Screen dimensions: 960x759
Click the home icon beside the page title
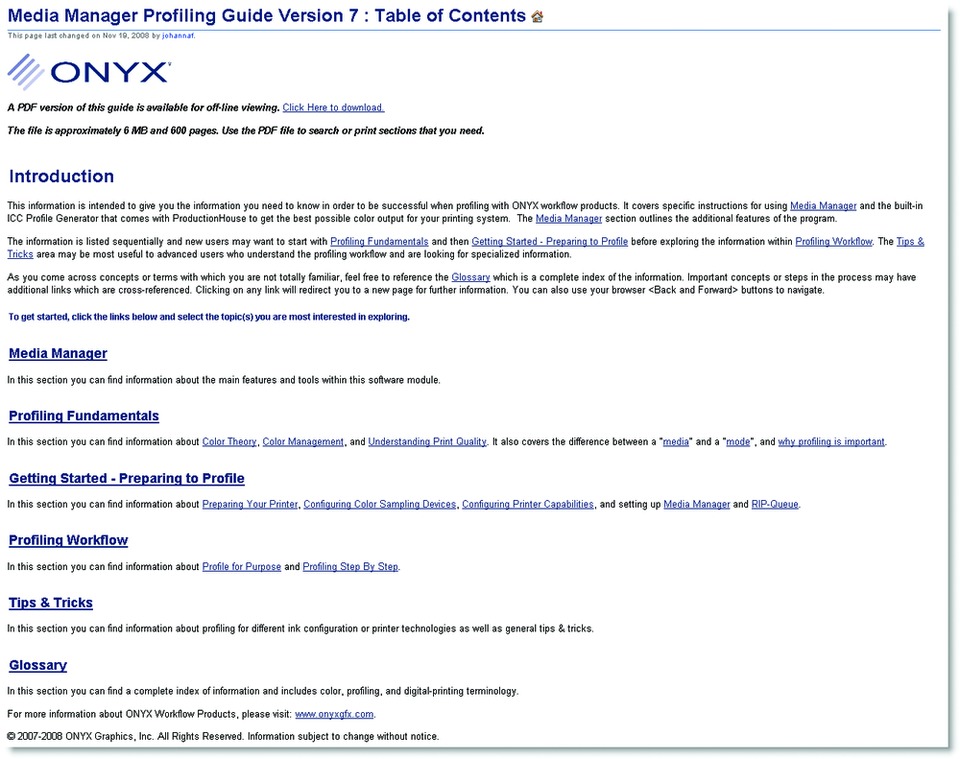click(x=538, y=17)
